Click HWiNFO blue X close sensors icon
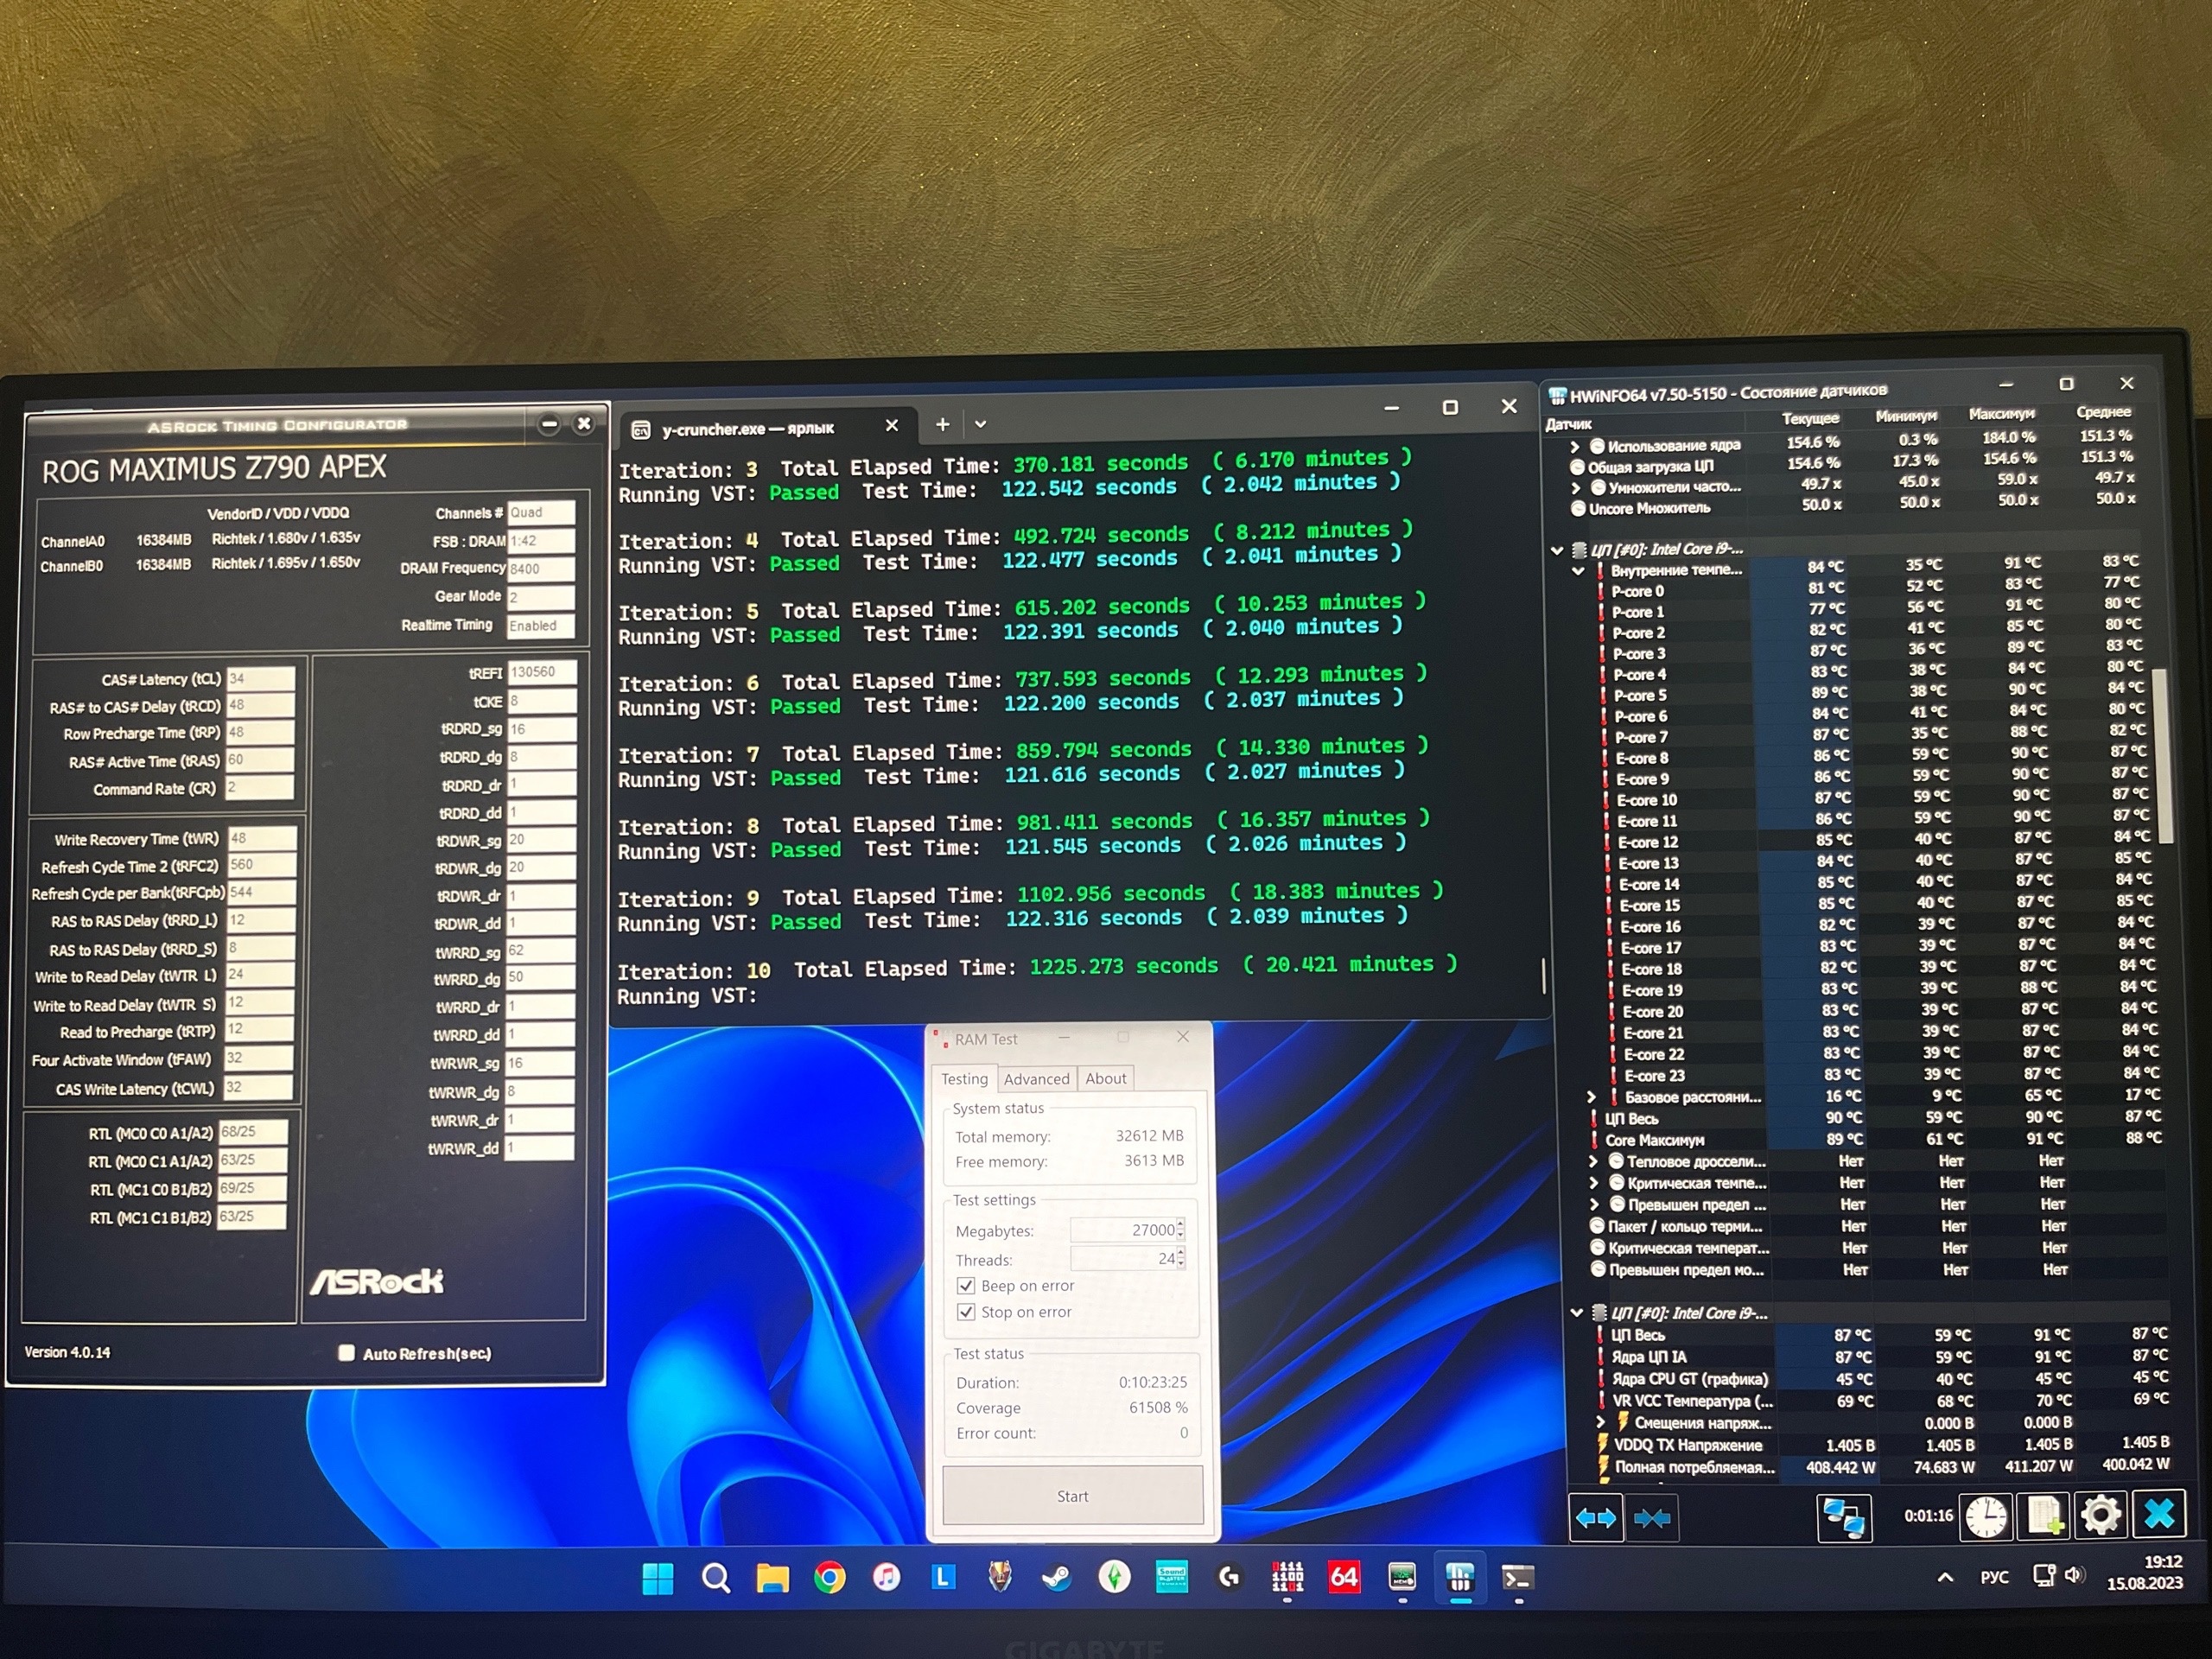The height and width of the screenshot is (1659, 2212). (2159, 1514)
